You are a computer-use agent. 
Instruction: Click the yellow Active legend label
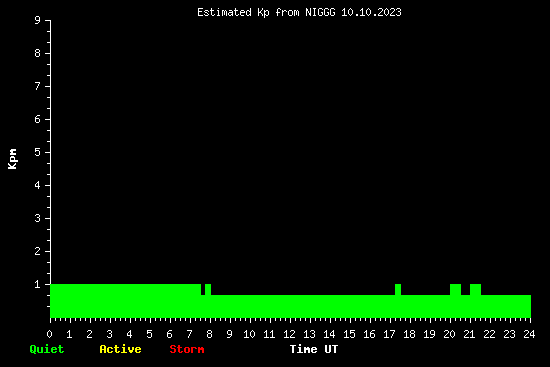[x=120, y=349]
